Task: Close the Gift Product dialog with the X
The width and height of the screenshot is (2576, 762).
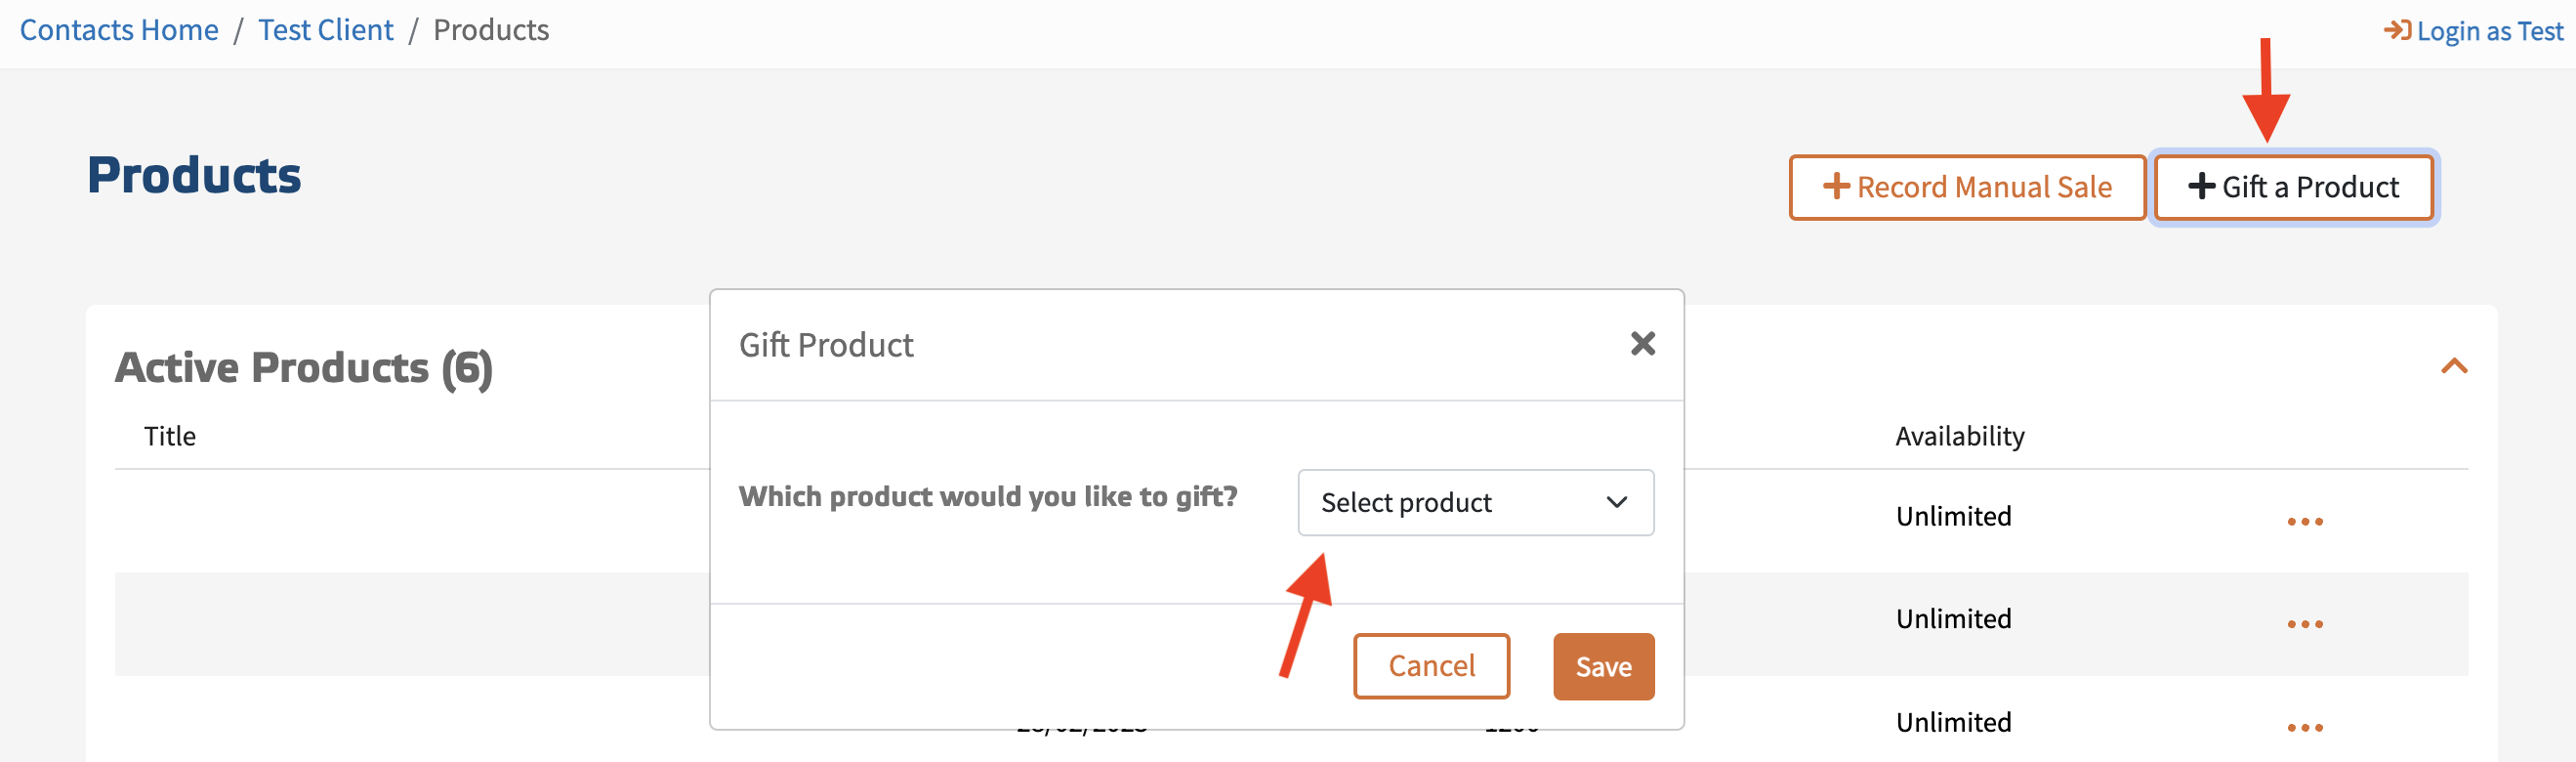Action: (1642, 344)
